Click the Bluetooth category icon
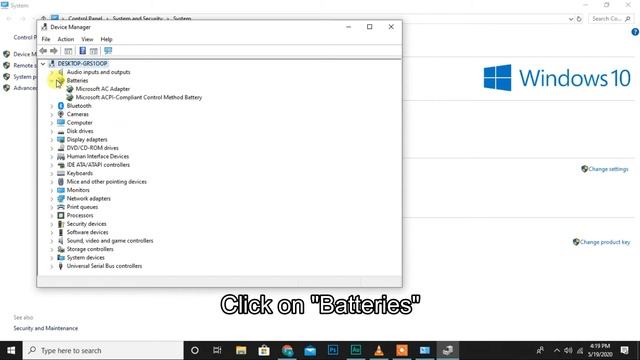 (61, 106)
